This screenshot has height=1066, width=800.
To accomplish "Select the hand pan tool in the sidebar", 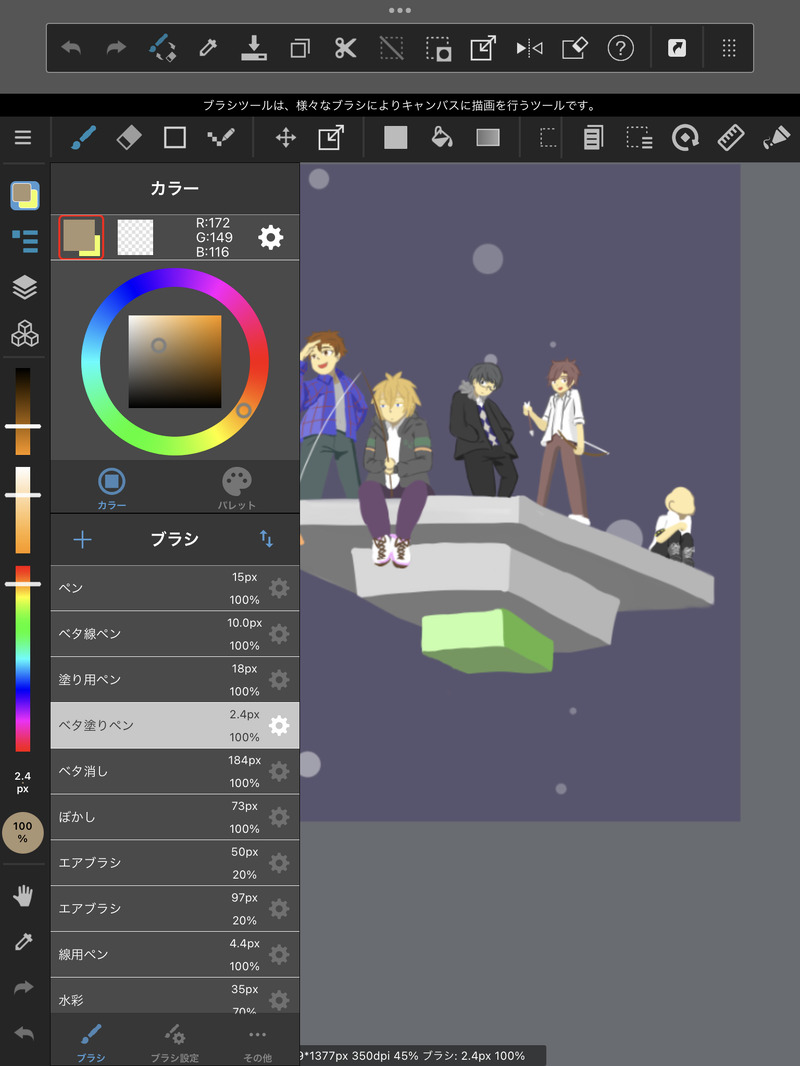I will (x=23, y=896).
